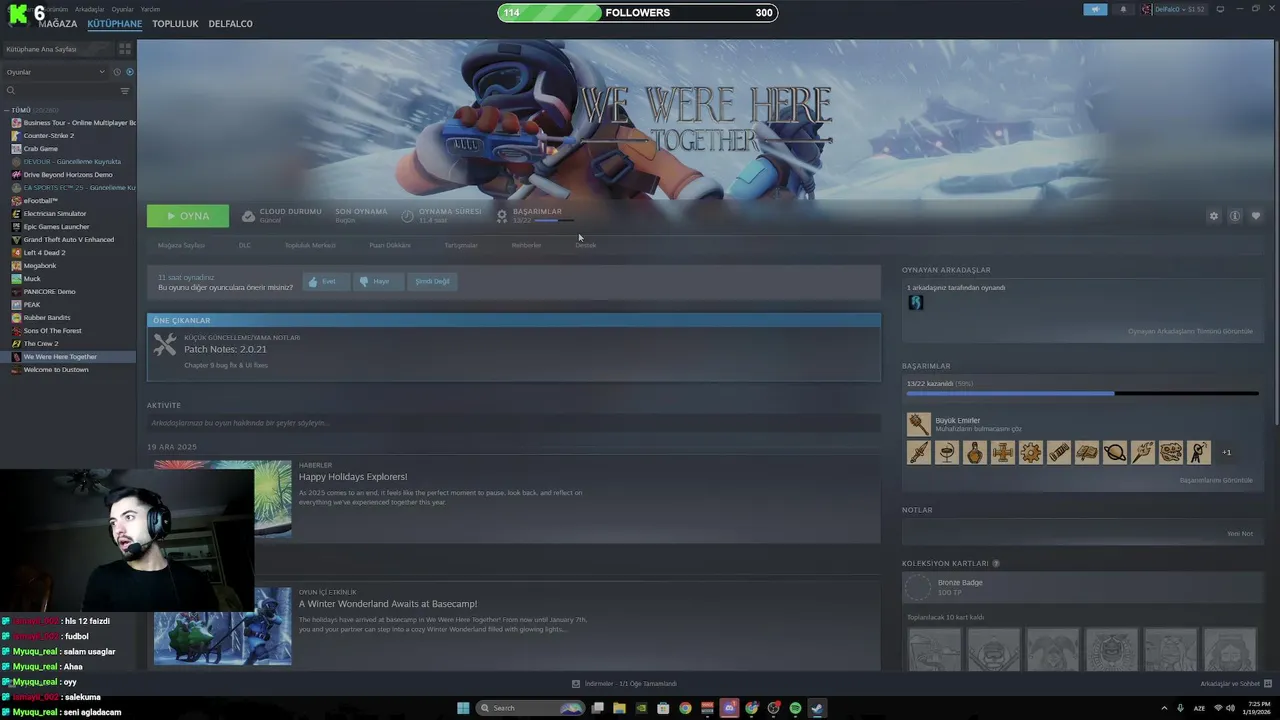Click Yeni Not to add note
Image resolution: width=1280 pixels, height=720 pixels.
(x=1240, y=534)
